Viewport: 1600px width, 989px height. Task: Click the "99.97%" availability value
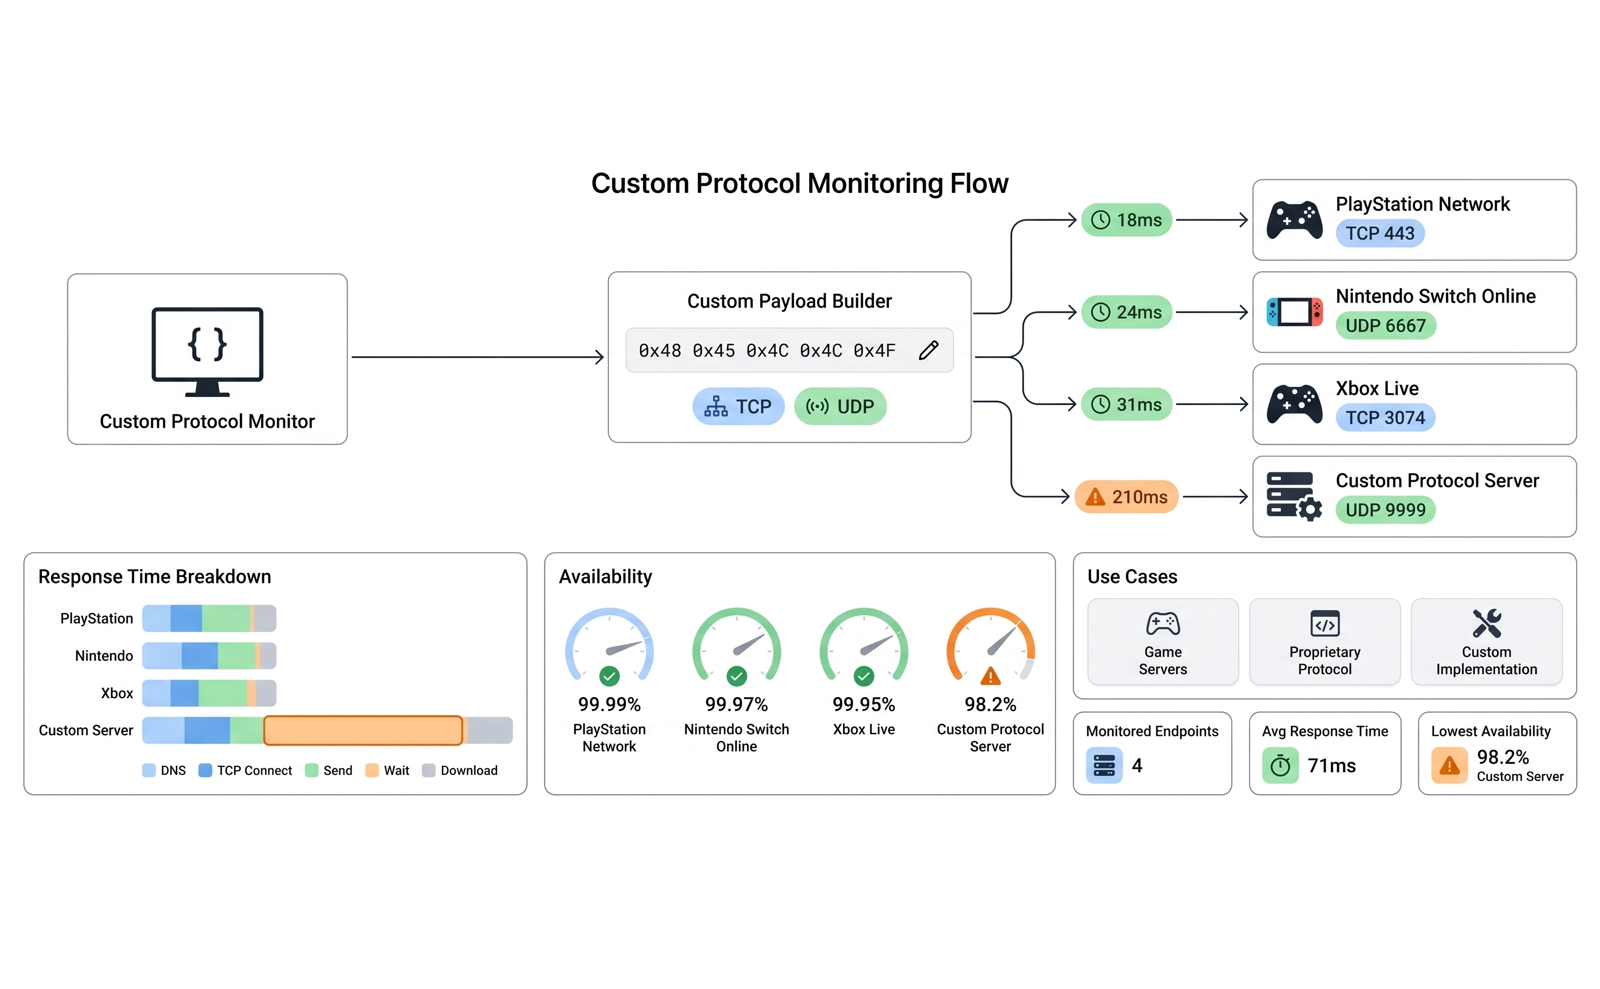click(737, 705)
